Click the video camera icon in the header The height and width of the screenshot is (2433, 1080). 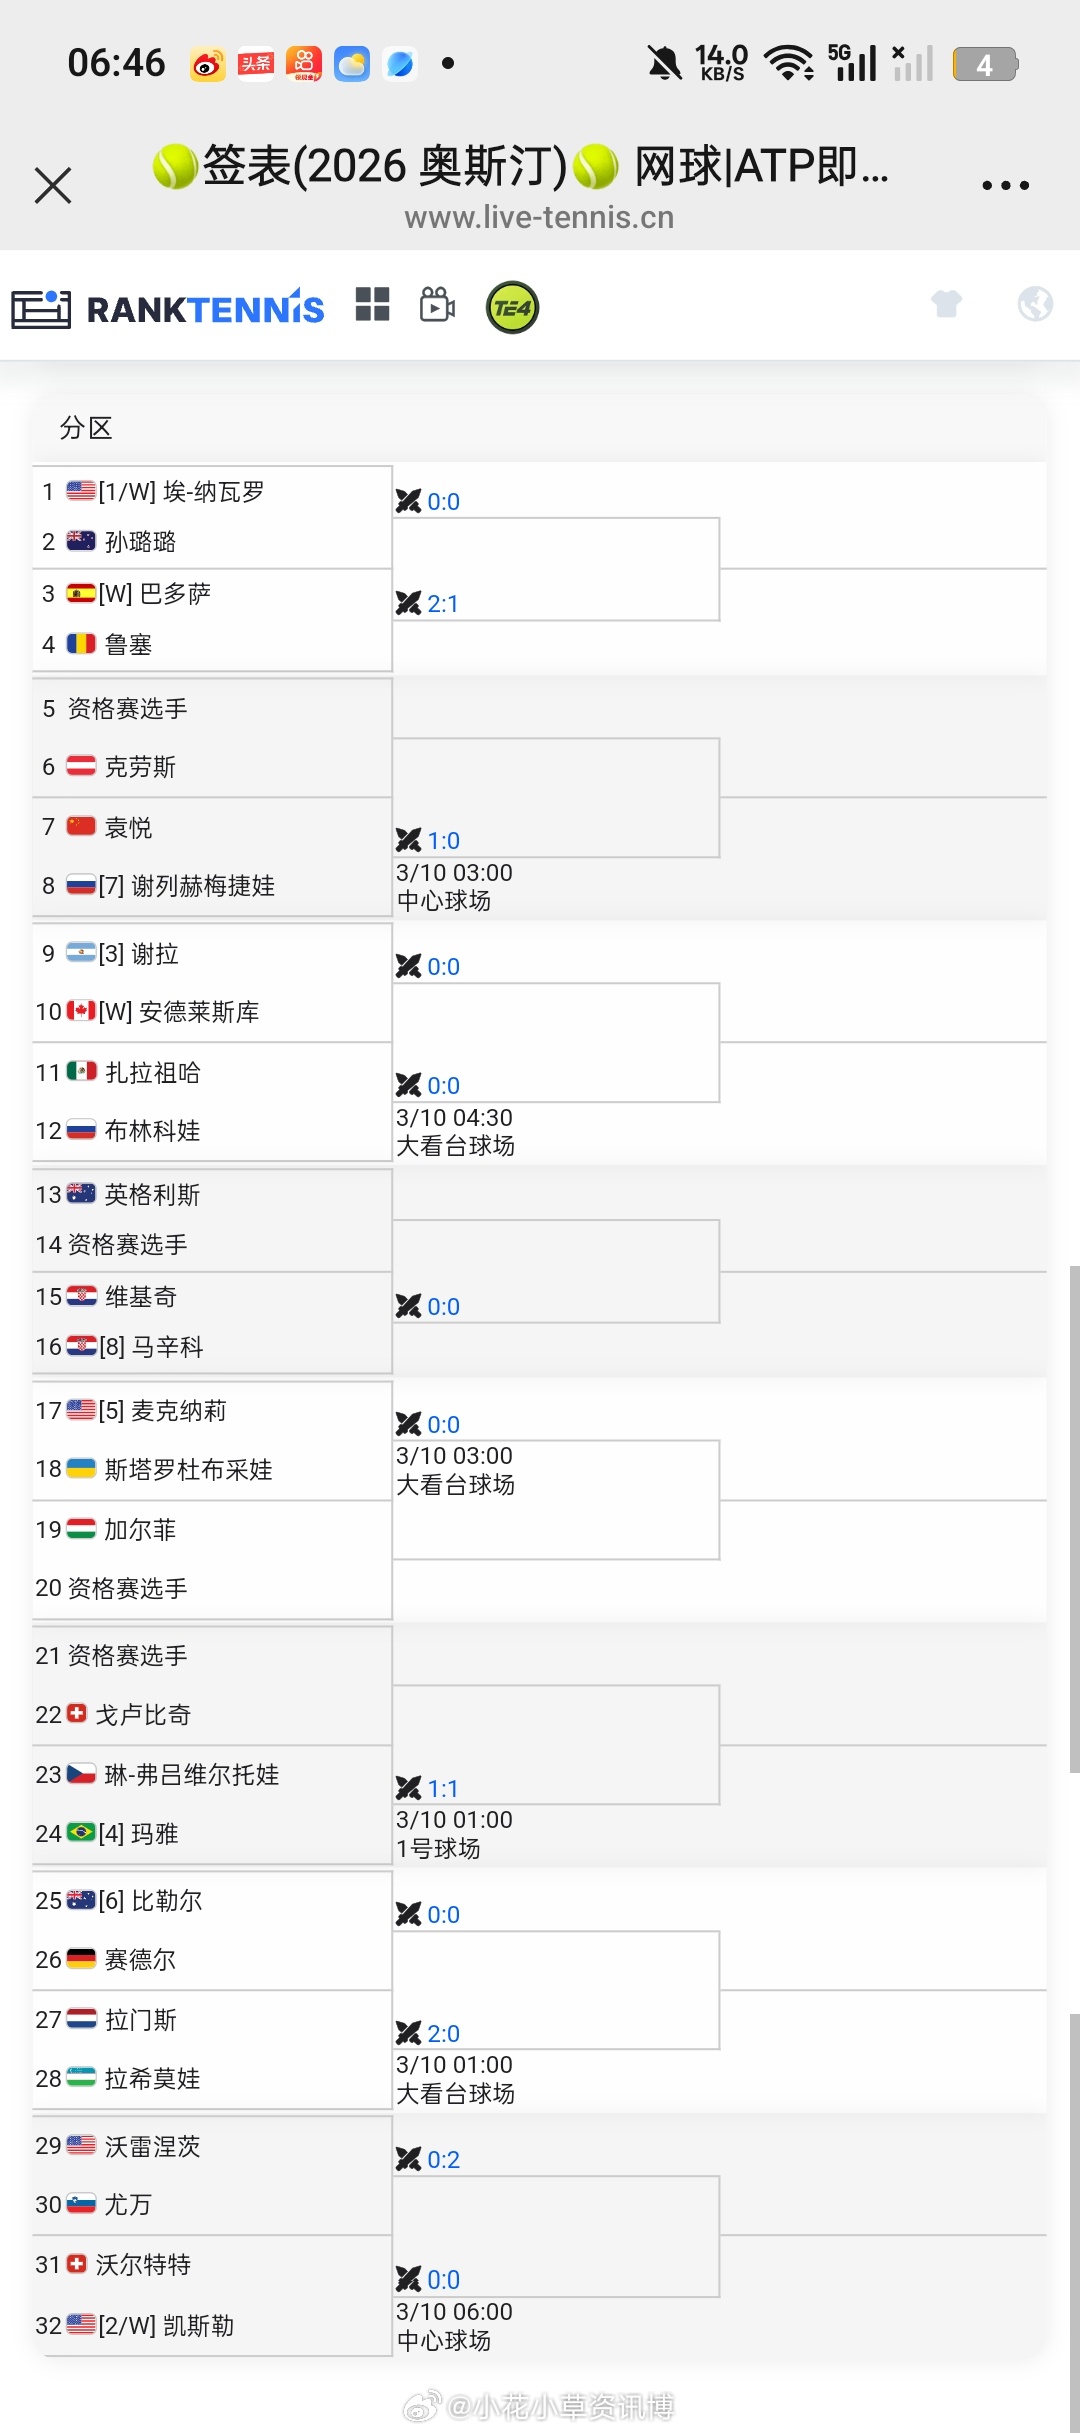pyautogui.click(x=435, y=307)
